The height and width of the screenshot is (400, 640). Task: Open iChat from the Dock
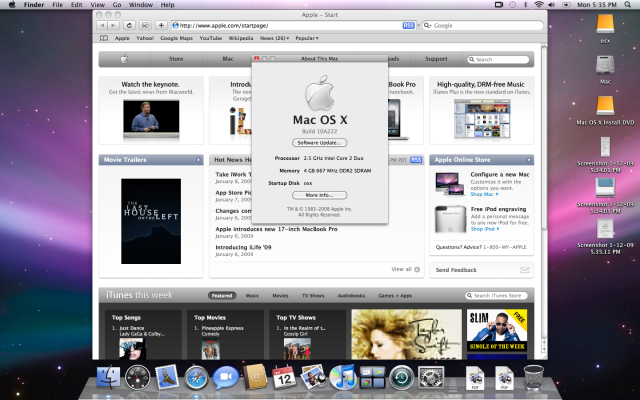(x=226, y=378)
